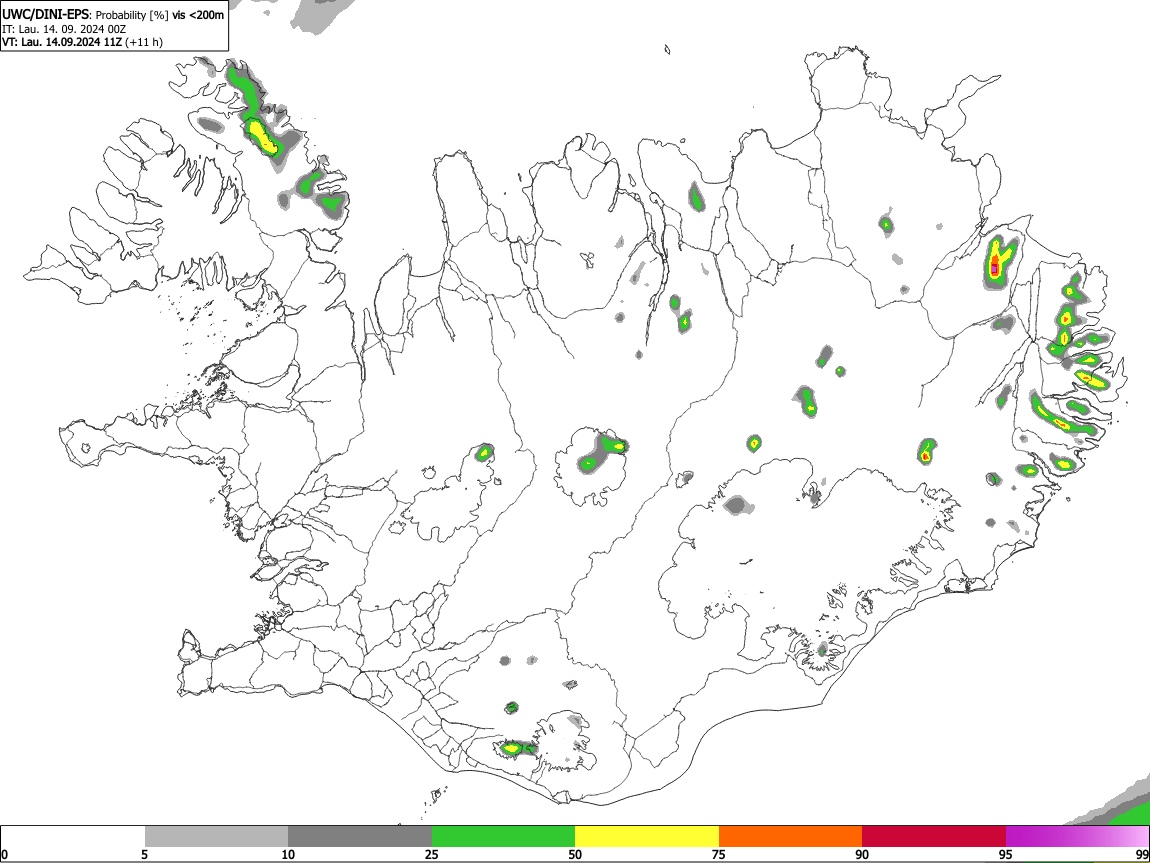Click the 'vis <200m' label
The height and width of the screenshot is (863, 1150).
[x=198, y=15]
